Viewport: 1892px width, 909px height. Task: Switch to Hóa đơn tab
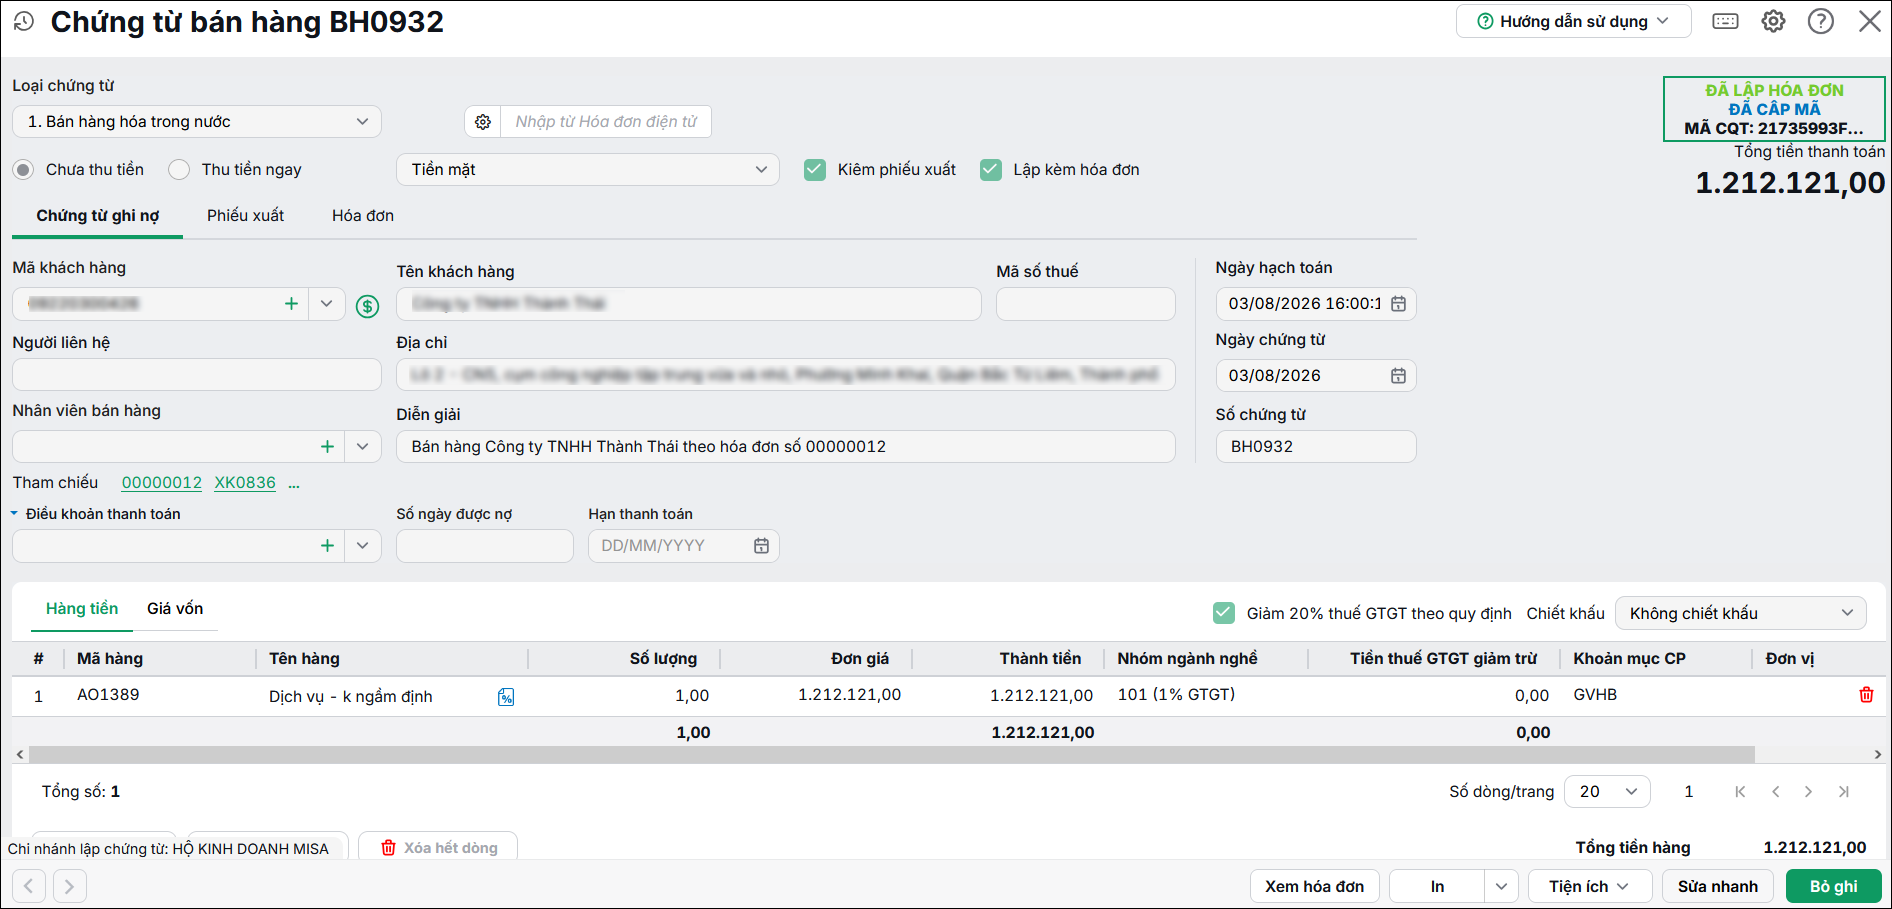point(363,216)
